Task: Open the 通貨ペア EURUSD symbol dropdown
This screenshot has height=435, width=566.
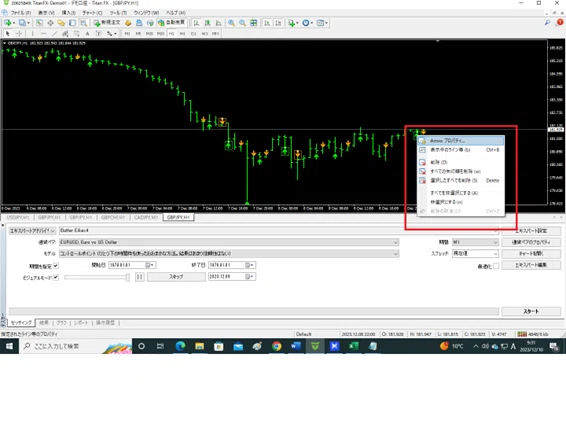Action: click(x=229, y=242)
